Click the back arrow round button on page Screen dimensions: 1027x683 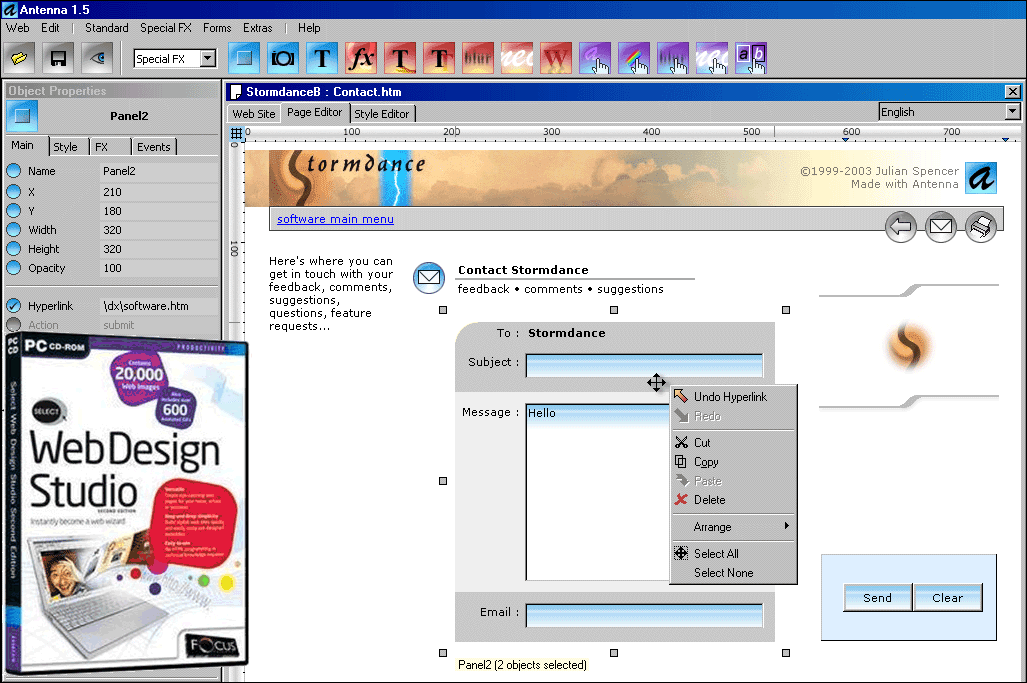click(901, 227)
